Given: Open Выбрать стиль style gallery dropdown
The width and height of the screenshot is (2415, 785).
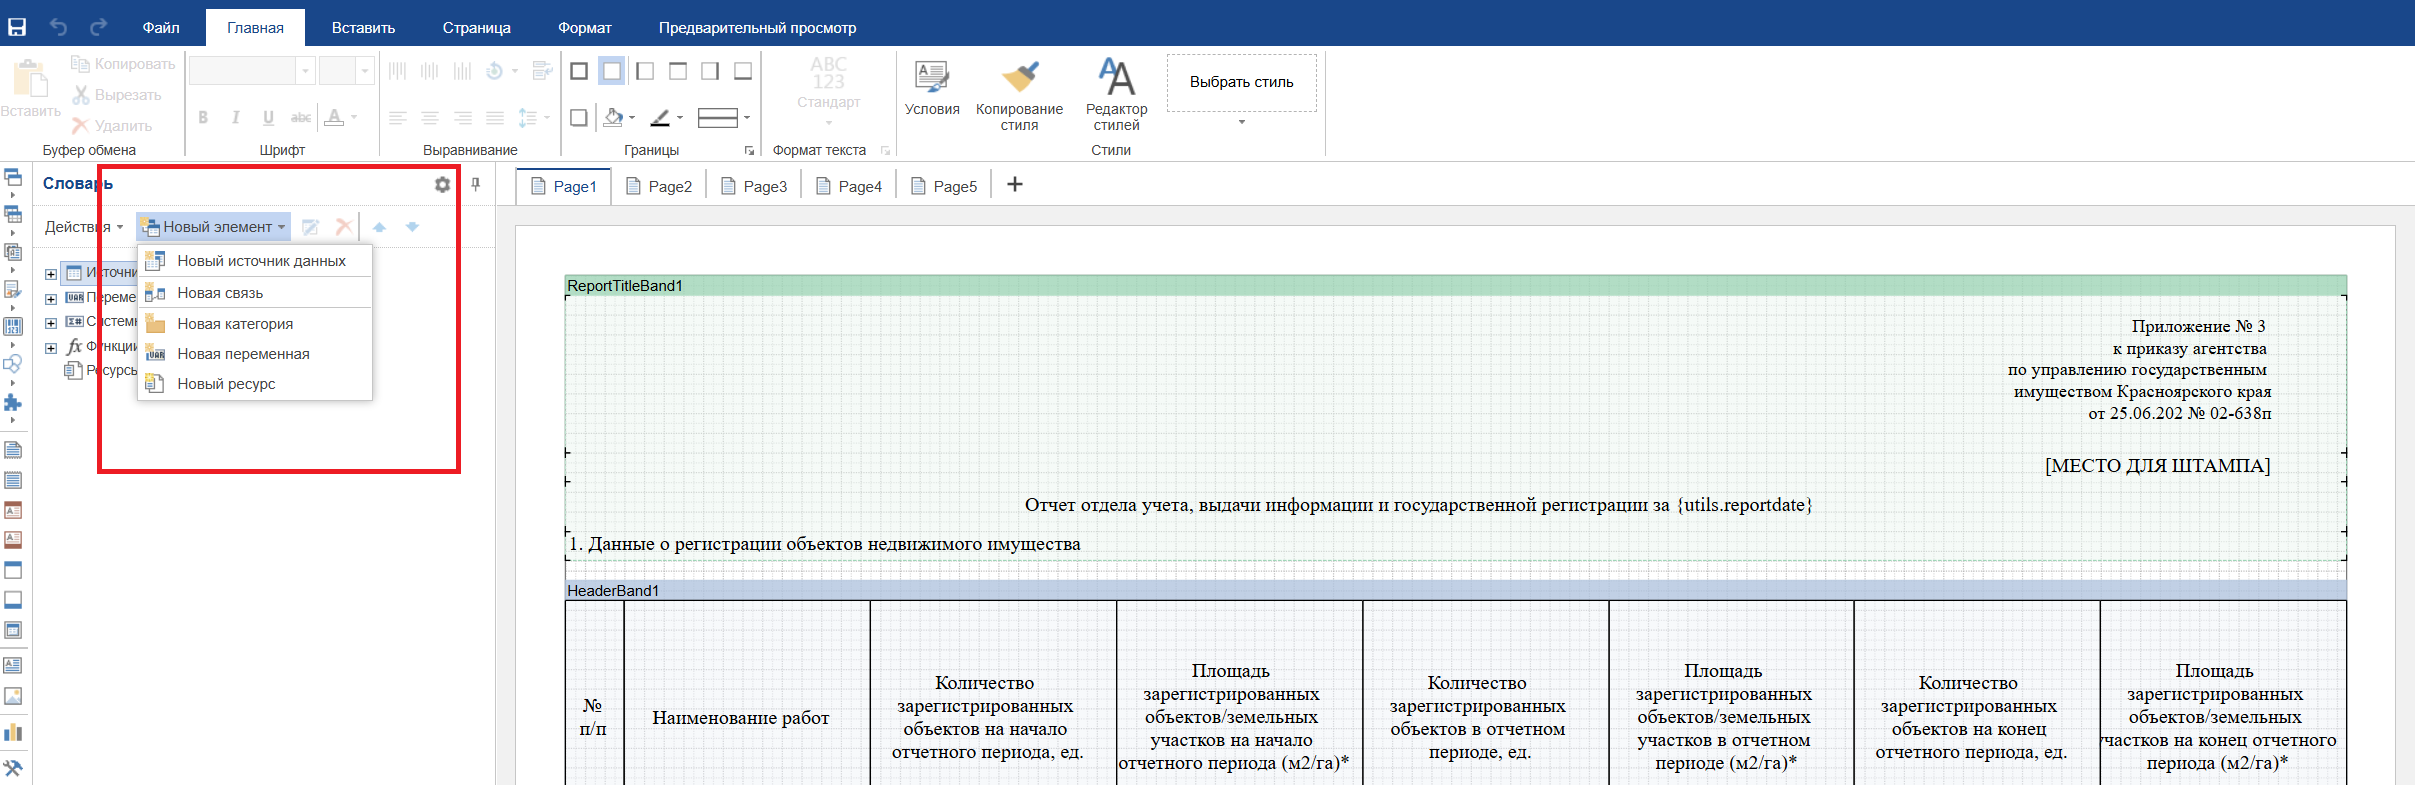Looking at the screenshot, I should click(x=1242, y=122).
